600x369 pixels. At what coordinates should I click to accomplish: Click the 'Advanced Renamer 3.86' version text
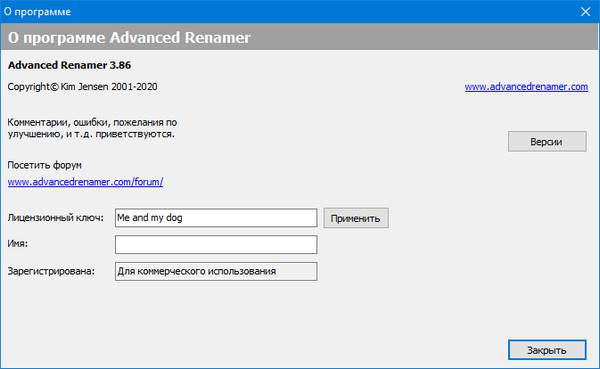69,65
